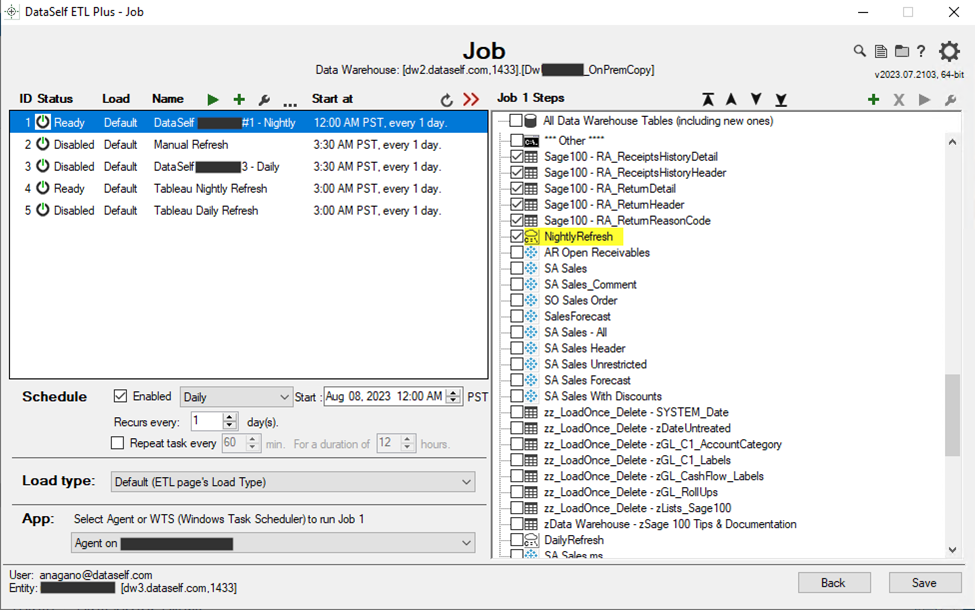Toggle the schedule Enabled checkbox

121,396
